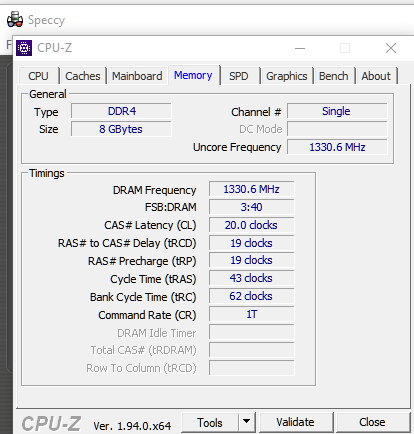Screen dimensions: 414x434
Task: Click the tRC 62 clocks value
Action: [252, 296]
